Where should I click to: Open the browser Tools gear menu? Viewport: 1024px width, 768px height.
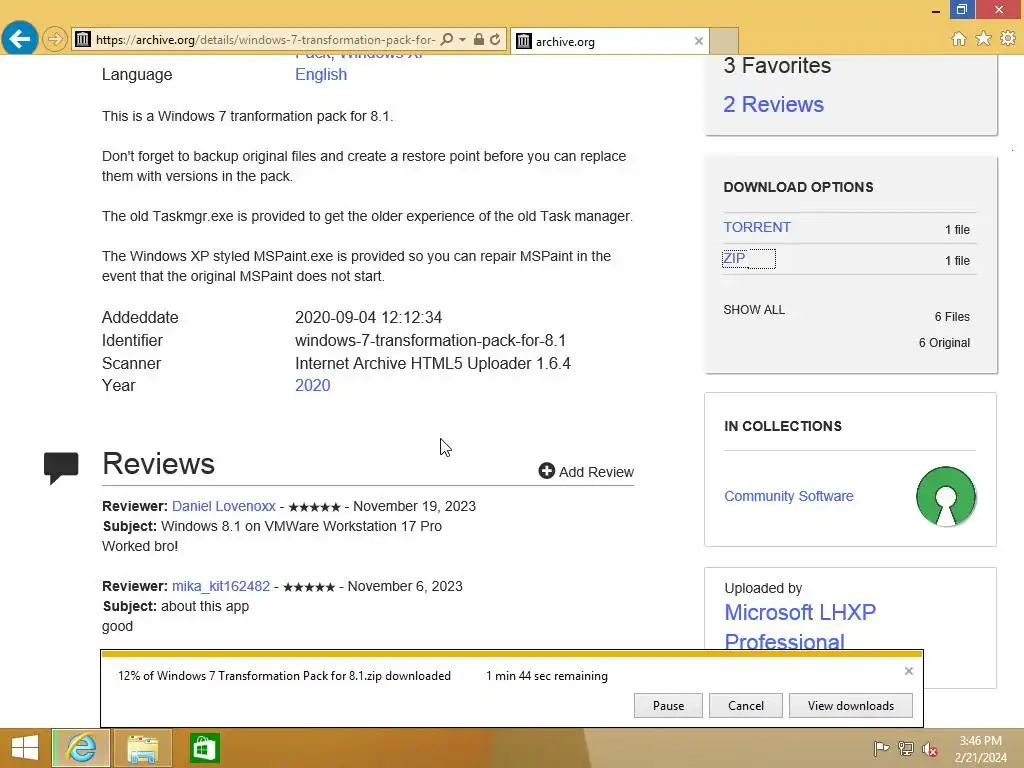pos(1008,39)
